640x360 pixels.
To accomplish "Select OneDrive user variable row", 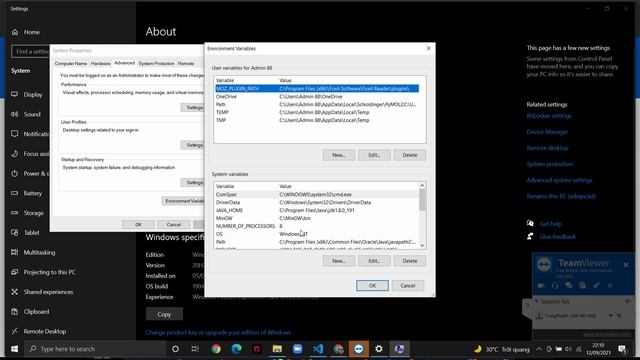I will [x=317, y=96].
